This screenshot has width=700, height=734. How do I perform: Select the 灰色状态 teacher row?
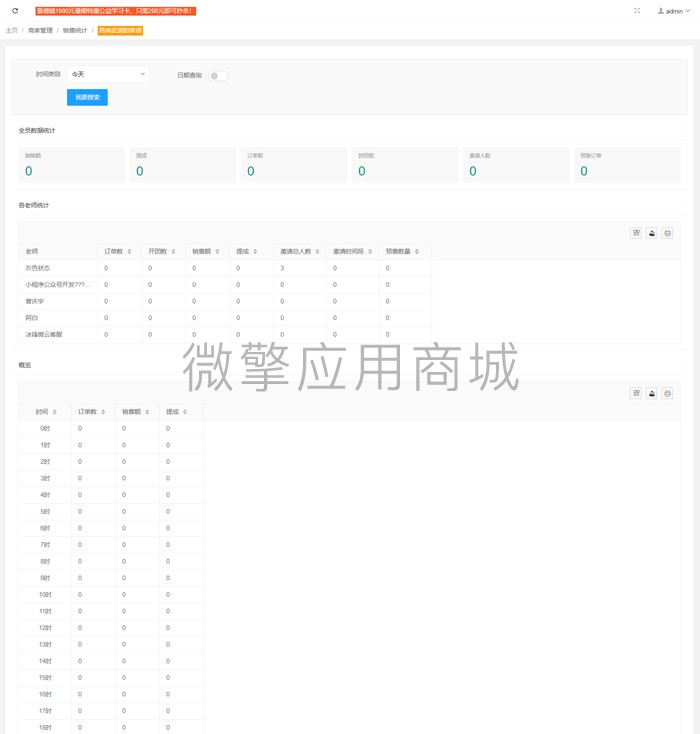pyautogui.click(x=225, y=268)
